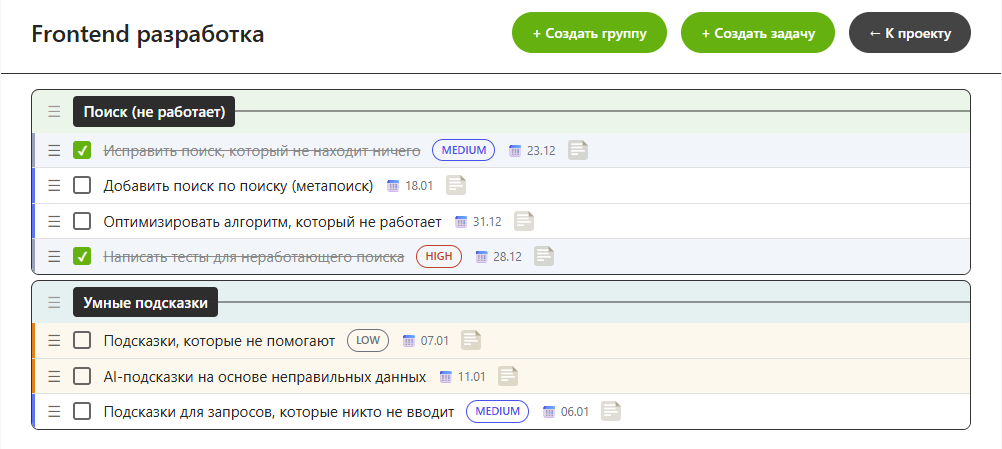Check "Подсказки для запросов" task checkbox
This screenshot has height=449, width=1002.
[82, 411]
